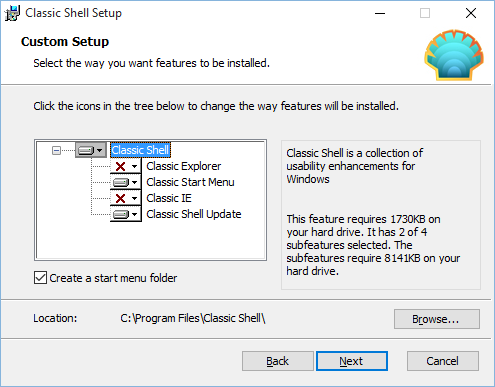Click the installer icon in the title bar

13,13
